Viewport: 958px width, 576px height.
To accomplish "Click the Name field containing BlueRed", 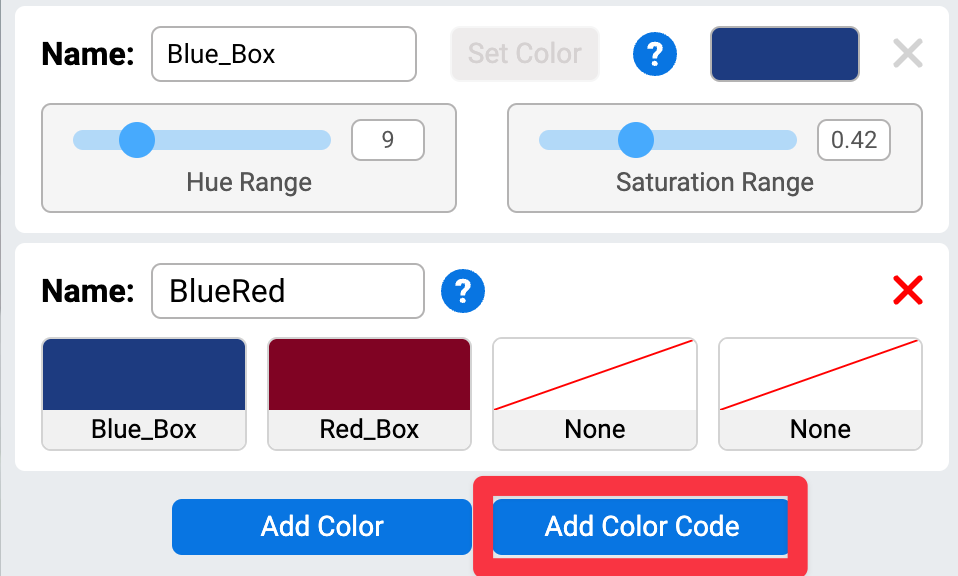I will pyautogui.click(x=287, y=291).
